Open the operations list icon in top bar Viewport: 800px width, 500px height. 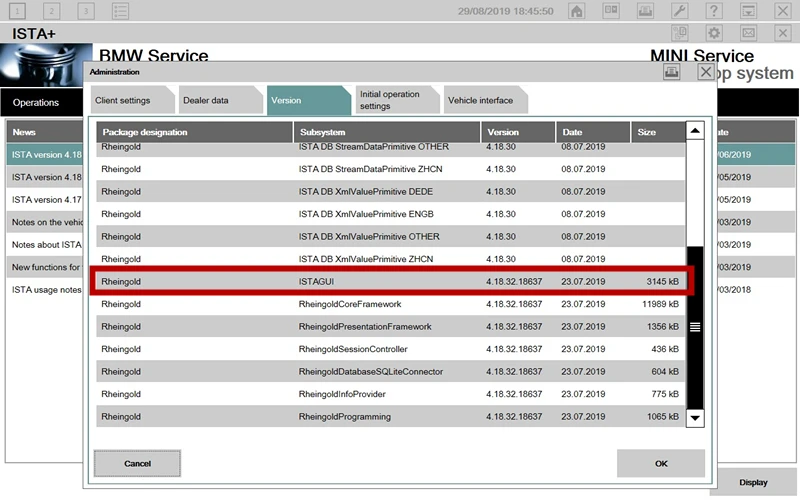(120, 11)
